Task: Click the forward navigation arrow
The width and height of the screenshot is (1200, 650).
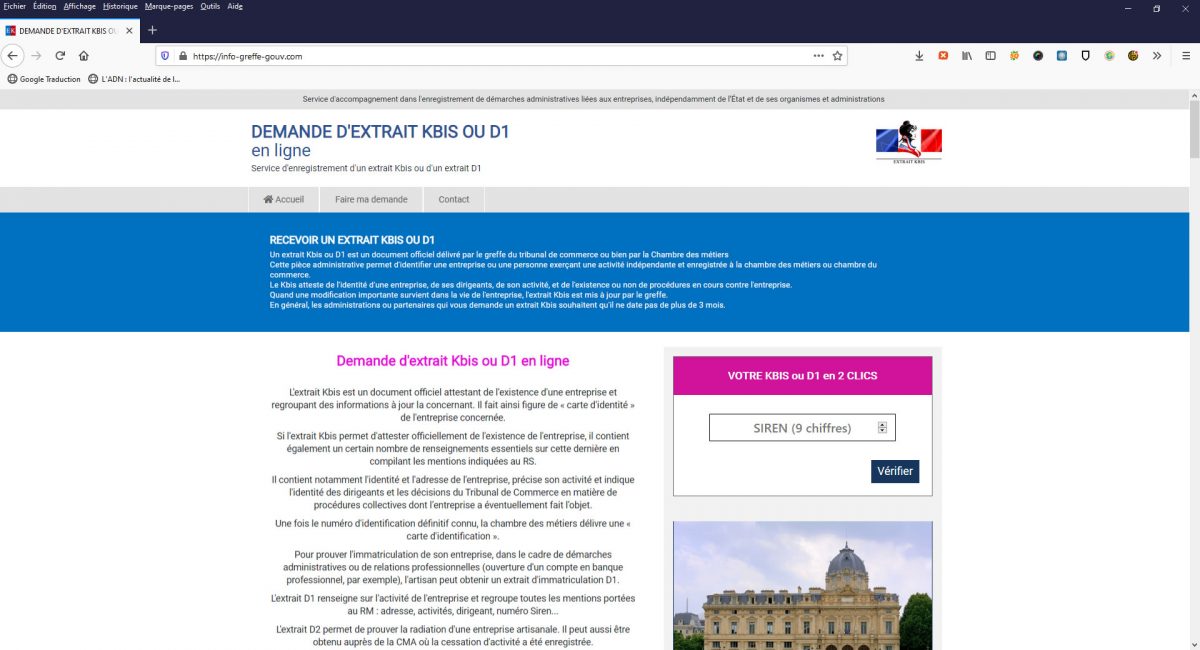Action: (x=36, y=56)
